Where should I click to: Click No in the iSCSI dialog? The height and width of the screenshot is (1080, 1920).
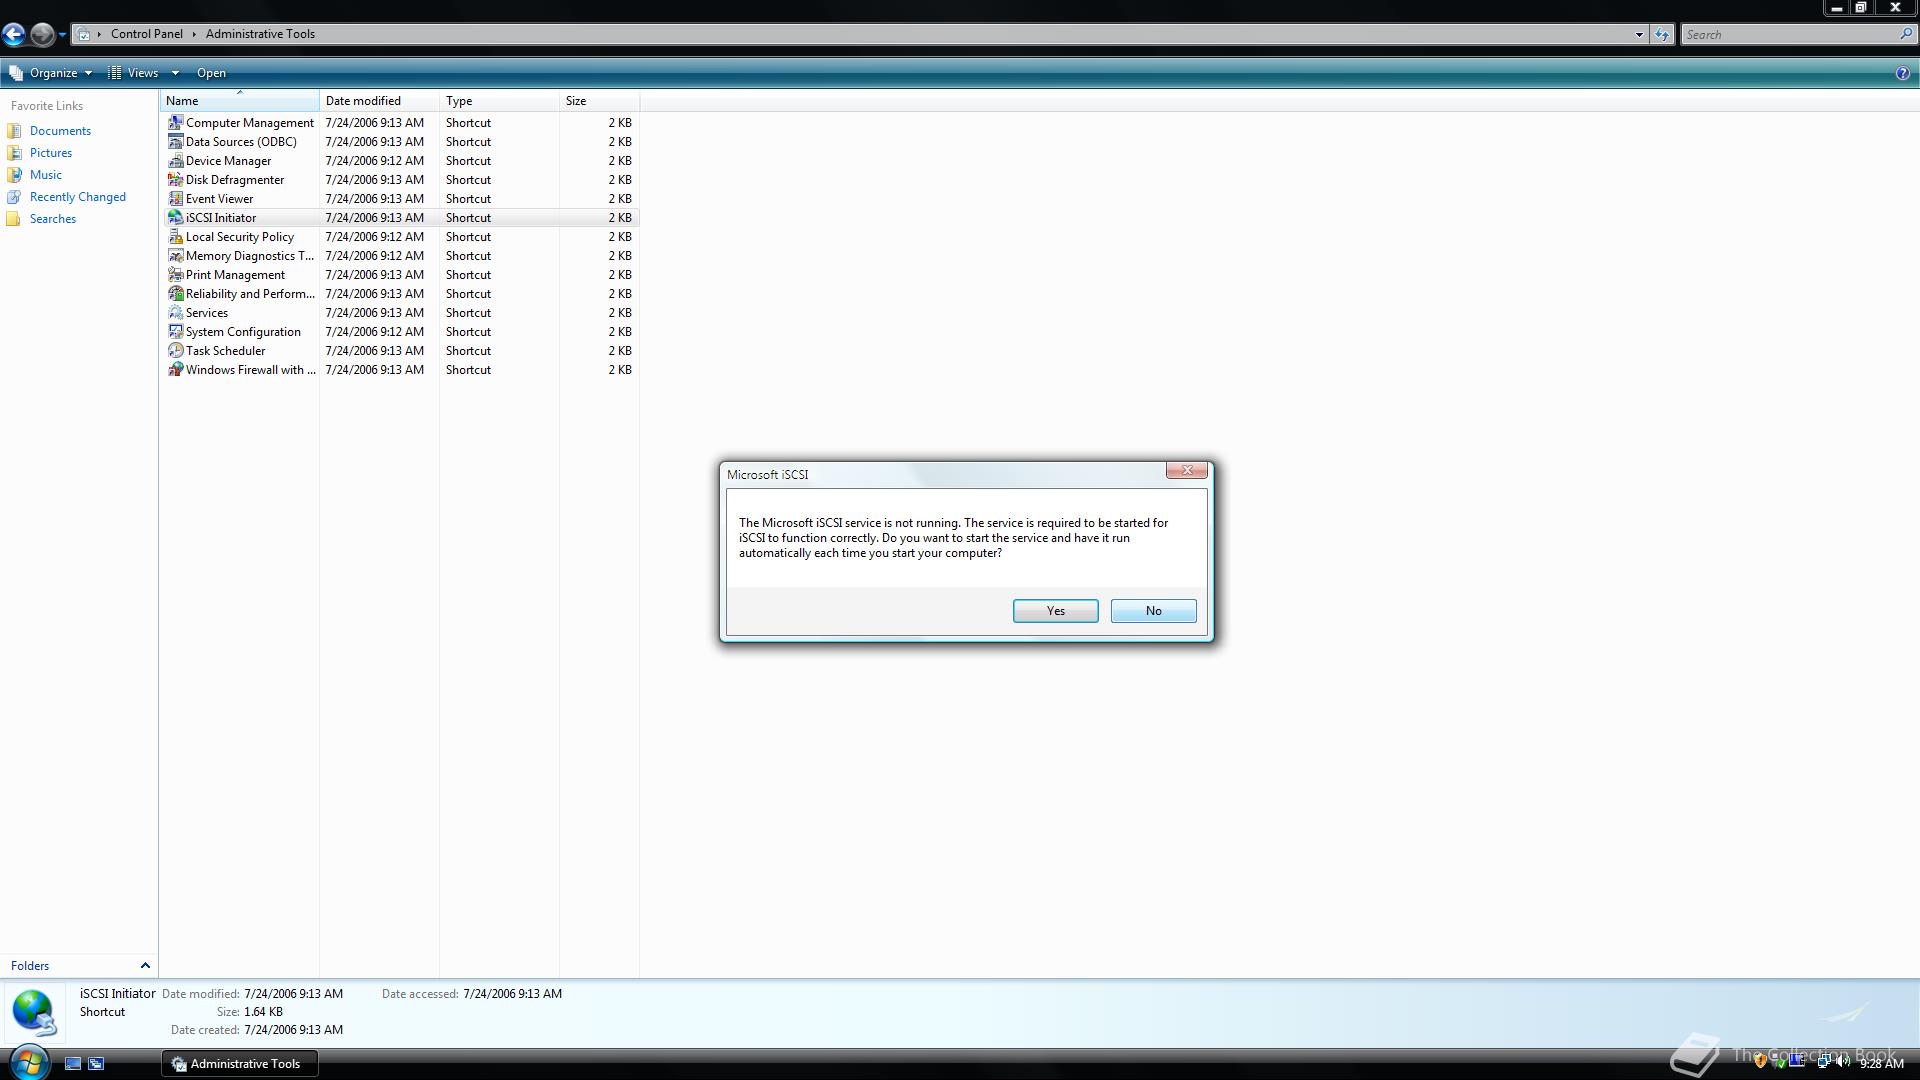1153,611
